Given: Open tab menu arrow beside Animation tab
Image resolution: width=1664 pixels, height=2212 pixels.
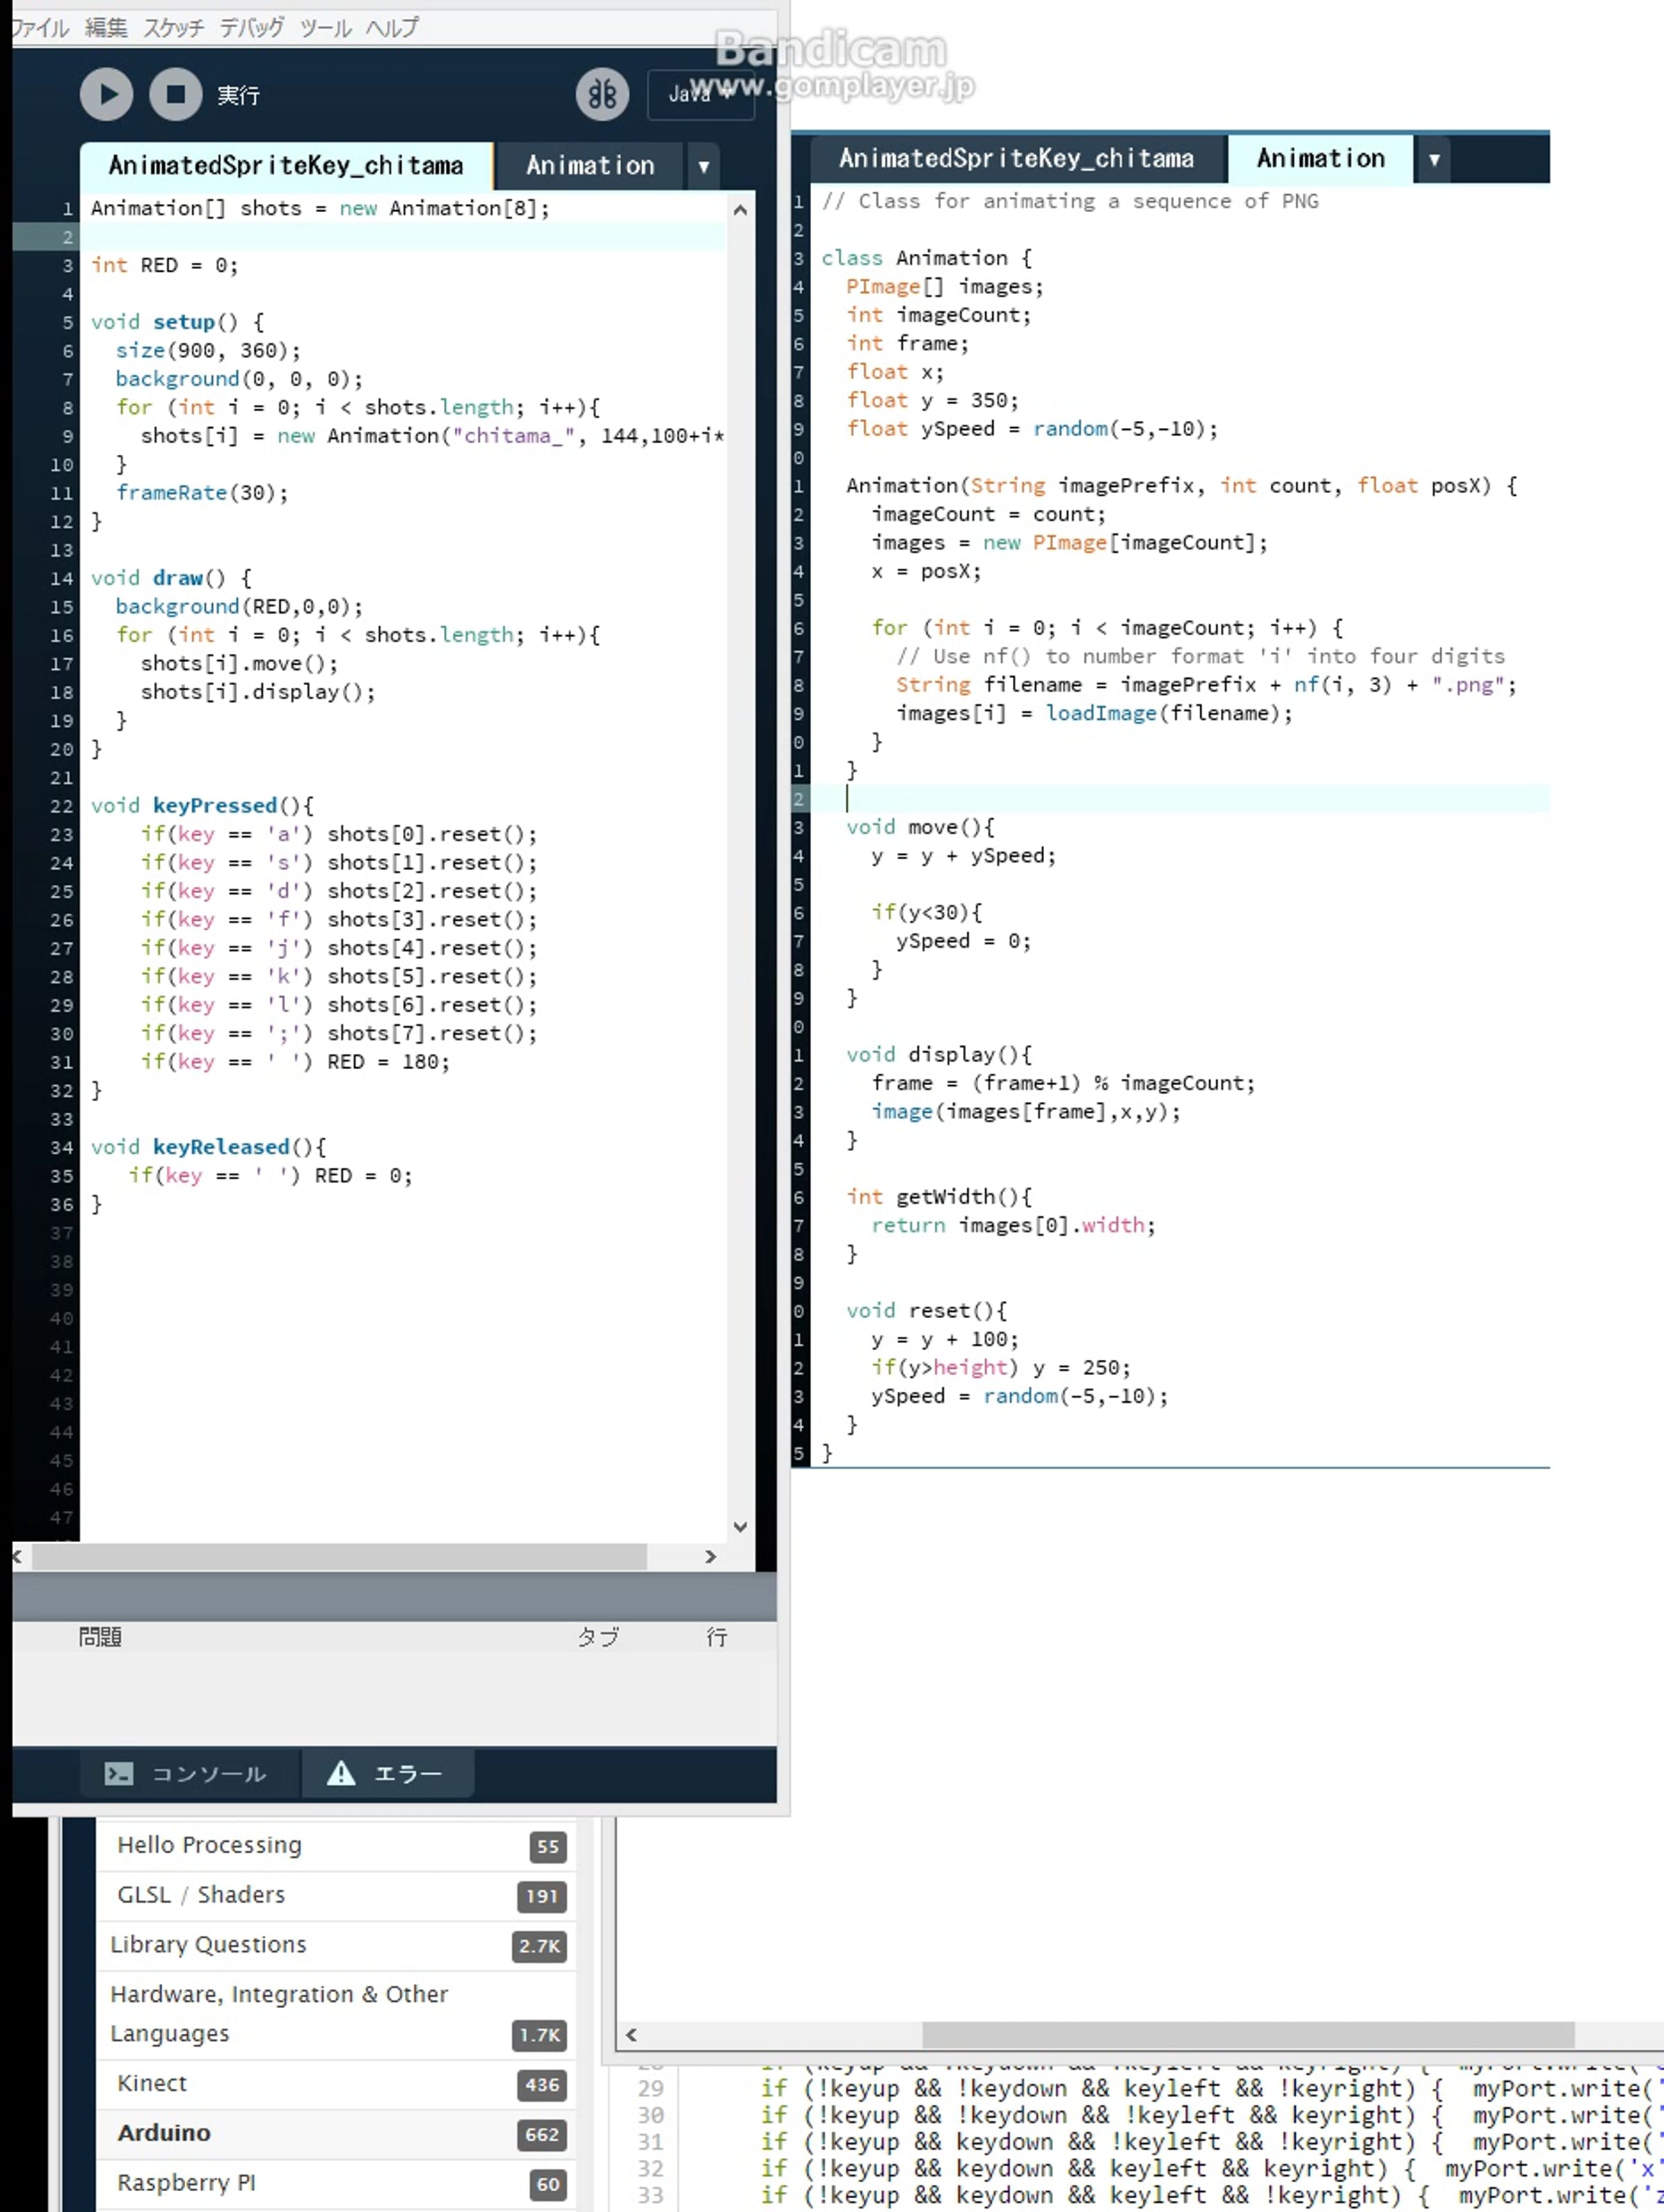Looking at the screenshot, I should coord(703,167).
